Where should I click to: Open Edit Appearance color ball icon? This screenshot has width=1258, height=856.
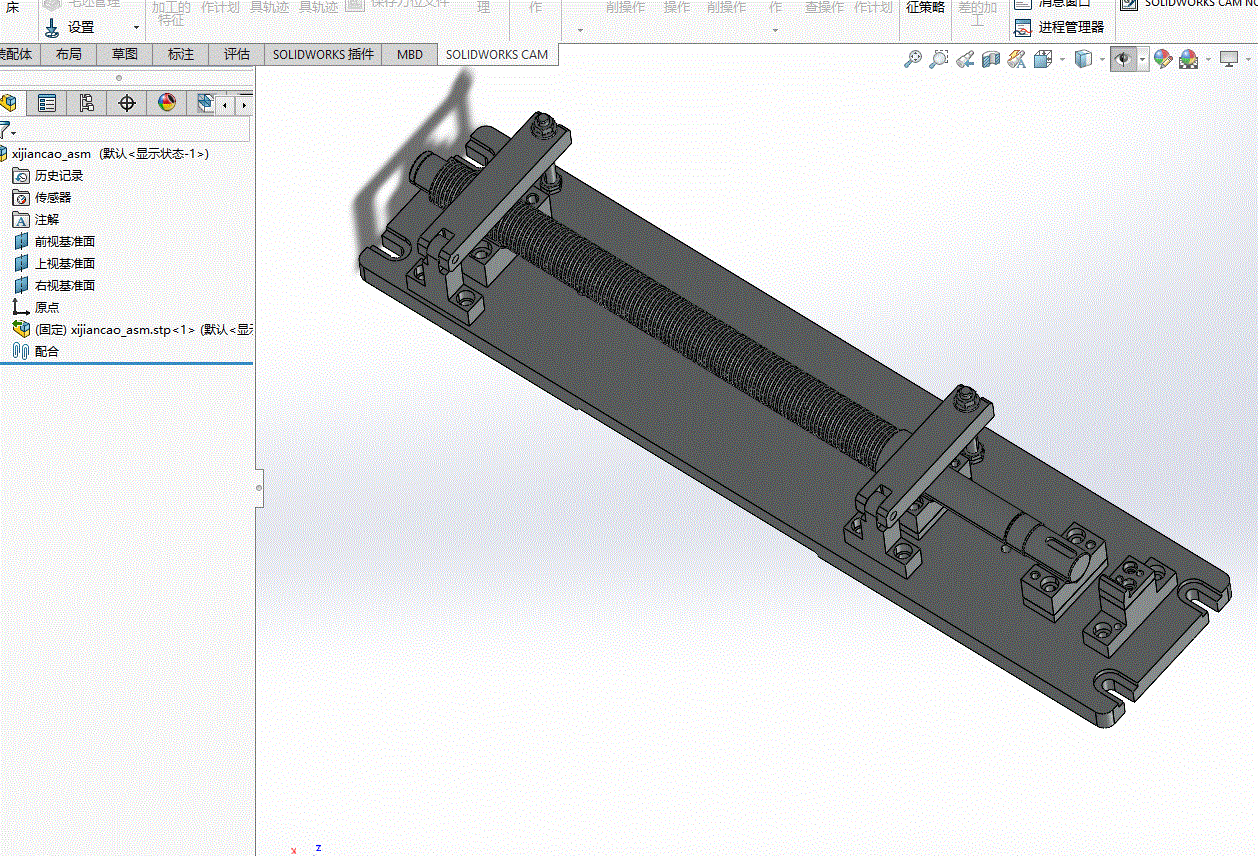click(1163, 60)
